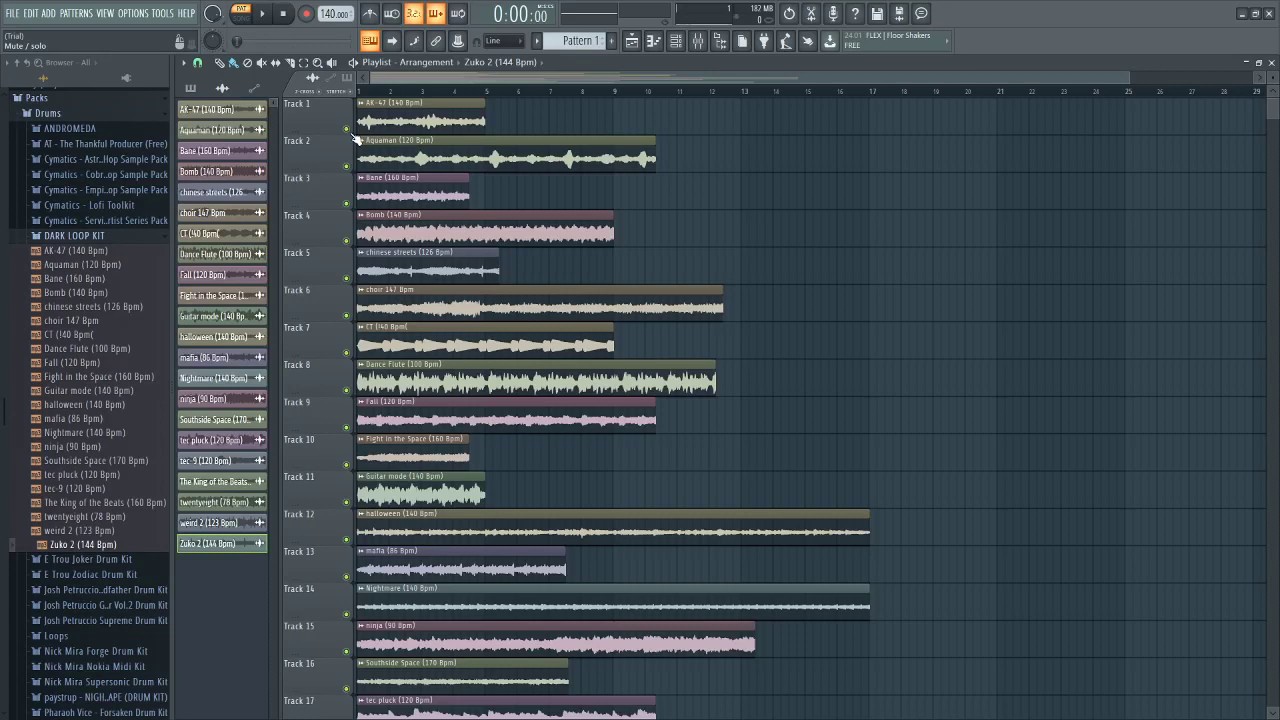Toggle the countdown before recording icon
The image size is (1280, 720).
click(x=413, y=14)
